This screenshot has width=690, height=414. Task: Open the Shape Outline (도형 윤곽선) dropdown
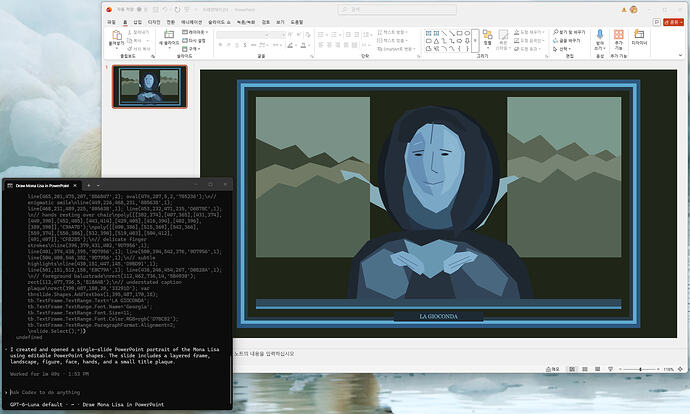click(x=529, y=40)
